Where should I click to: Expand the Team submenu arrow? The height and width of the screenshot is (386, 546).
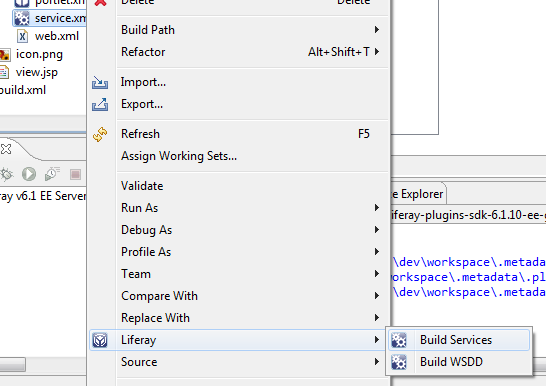coord(376,274)
